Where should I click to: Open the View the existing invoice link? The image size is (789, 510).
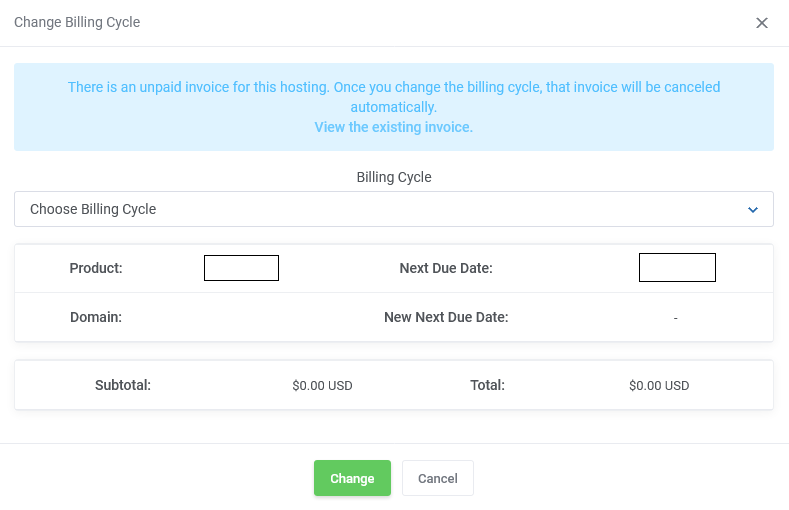(393, 127)
